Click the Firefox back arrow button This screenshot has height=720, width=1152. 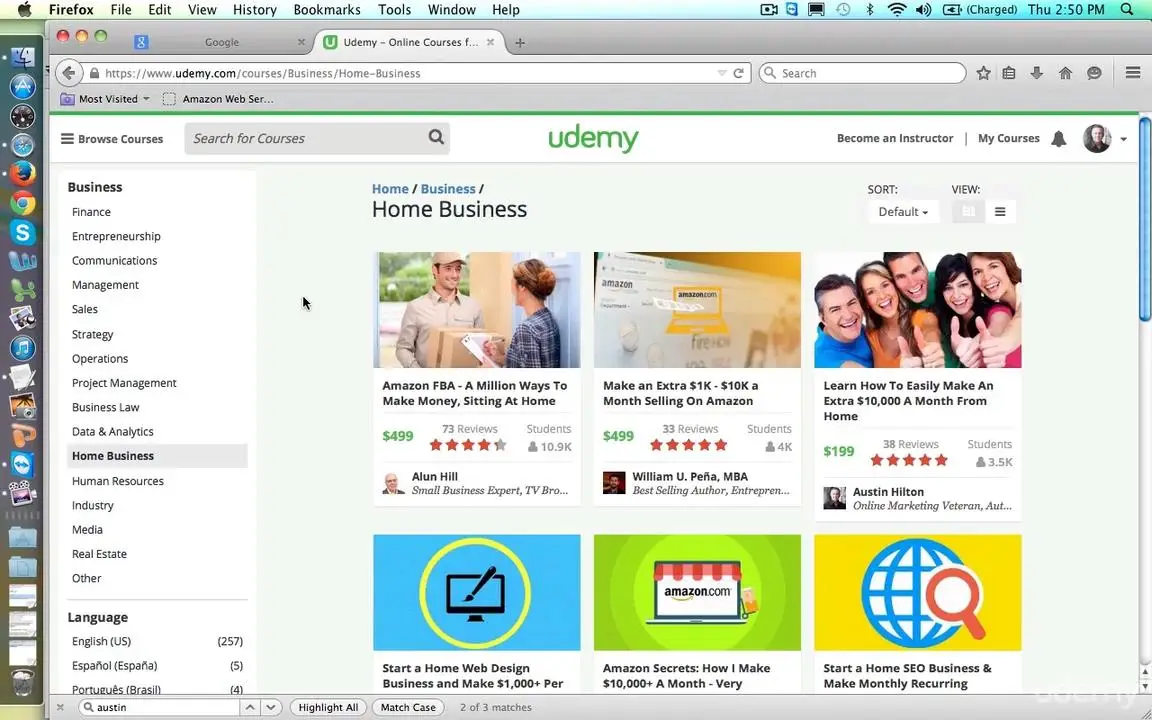(x=68, y=73)
